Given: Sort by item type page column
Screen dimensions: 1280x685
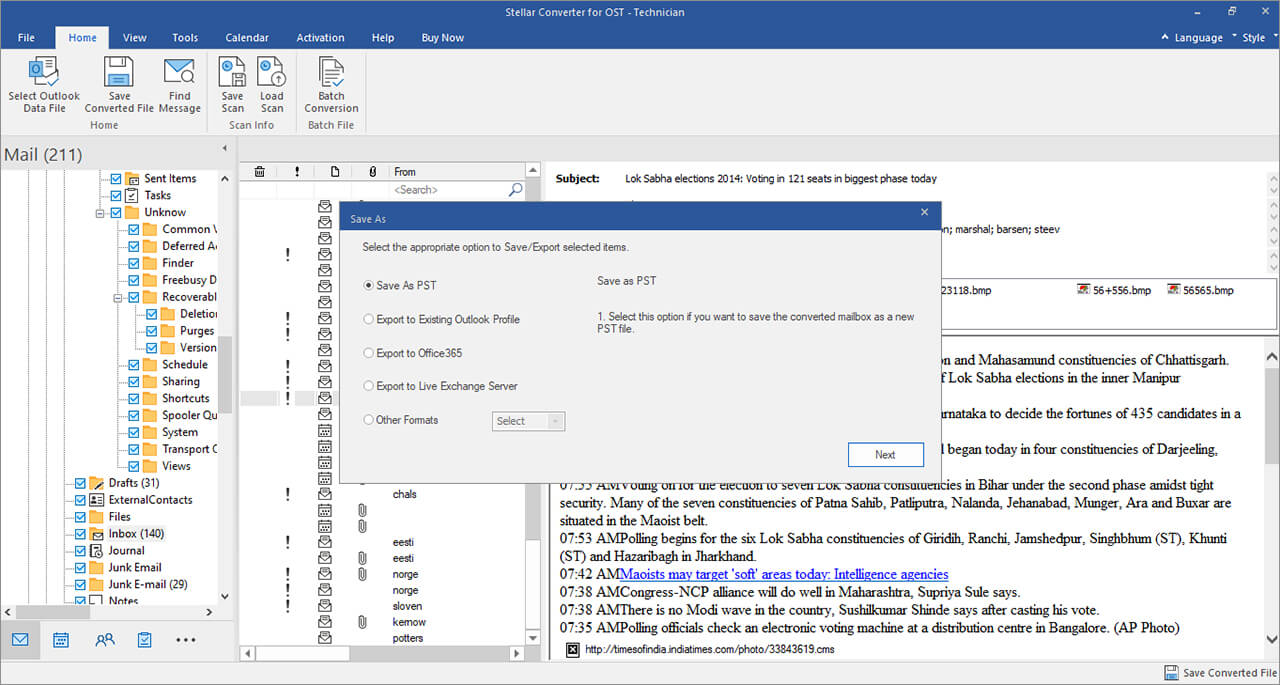Looking at the screenshot, I should pos(335,172).
